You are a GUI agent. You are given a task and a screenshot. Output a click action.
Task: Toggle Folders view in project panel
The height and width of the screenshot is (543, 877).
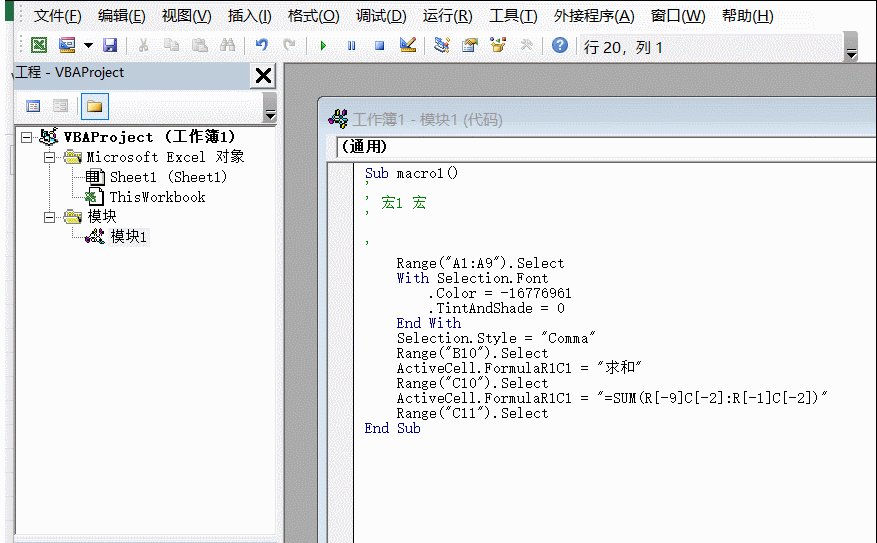pyautogui.click(x=95, y=106)
